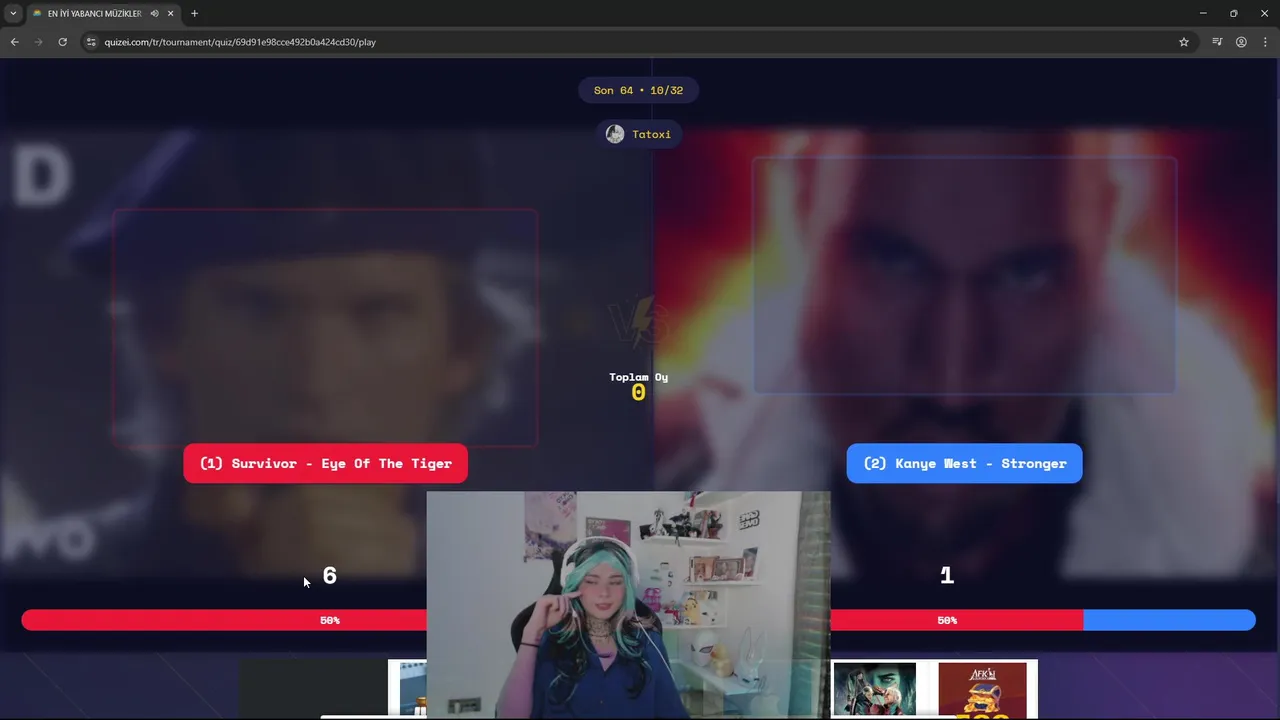Go forward to the next page
The height and width of the screenshot is (720, 1280).
(x=38, y=42)
